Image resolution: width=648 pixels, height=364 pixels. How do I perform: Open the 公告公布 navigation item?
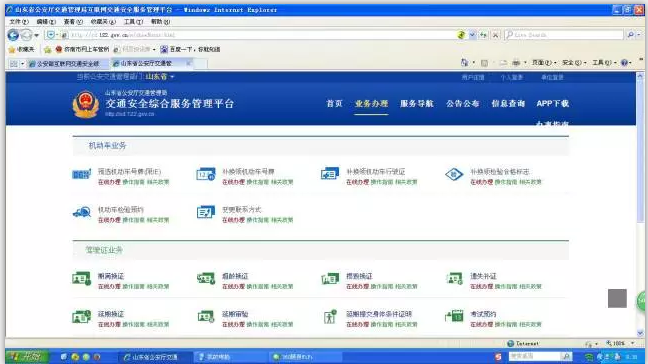pyautogui.click(x=462, y=104)
